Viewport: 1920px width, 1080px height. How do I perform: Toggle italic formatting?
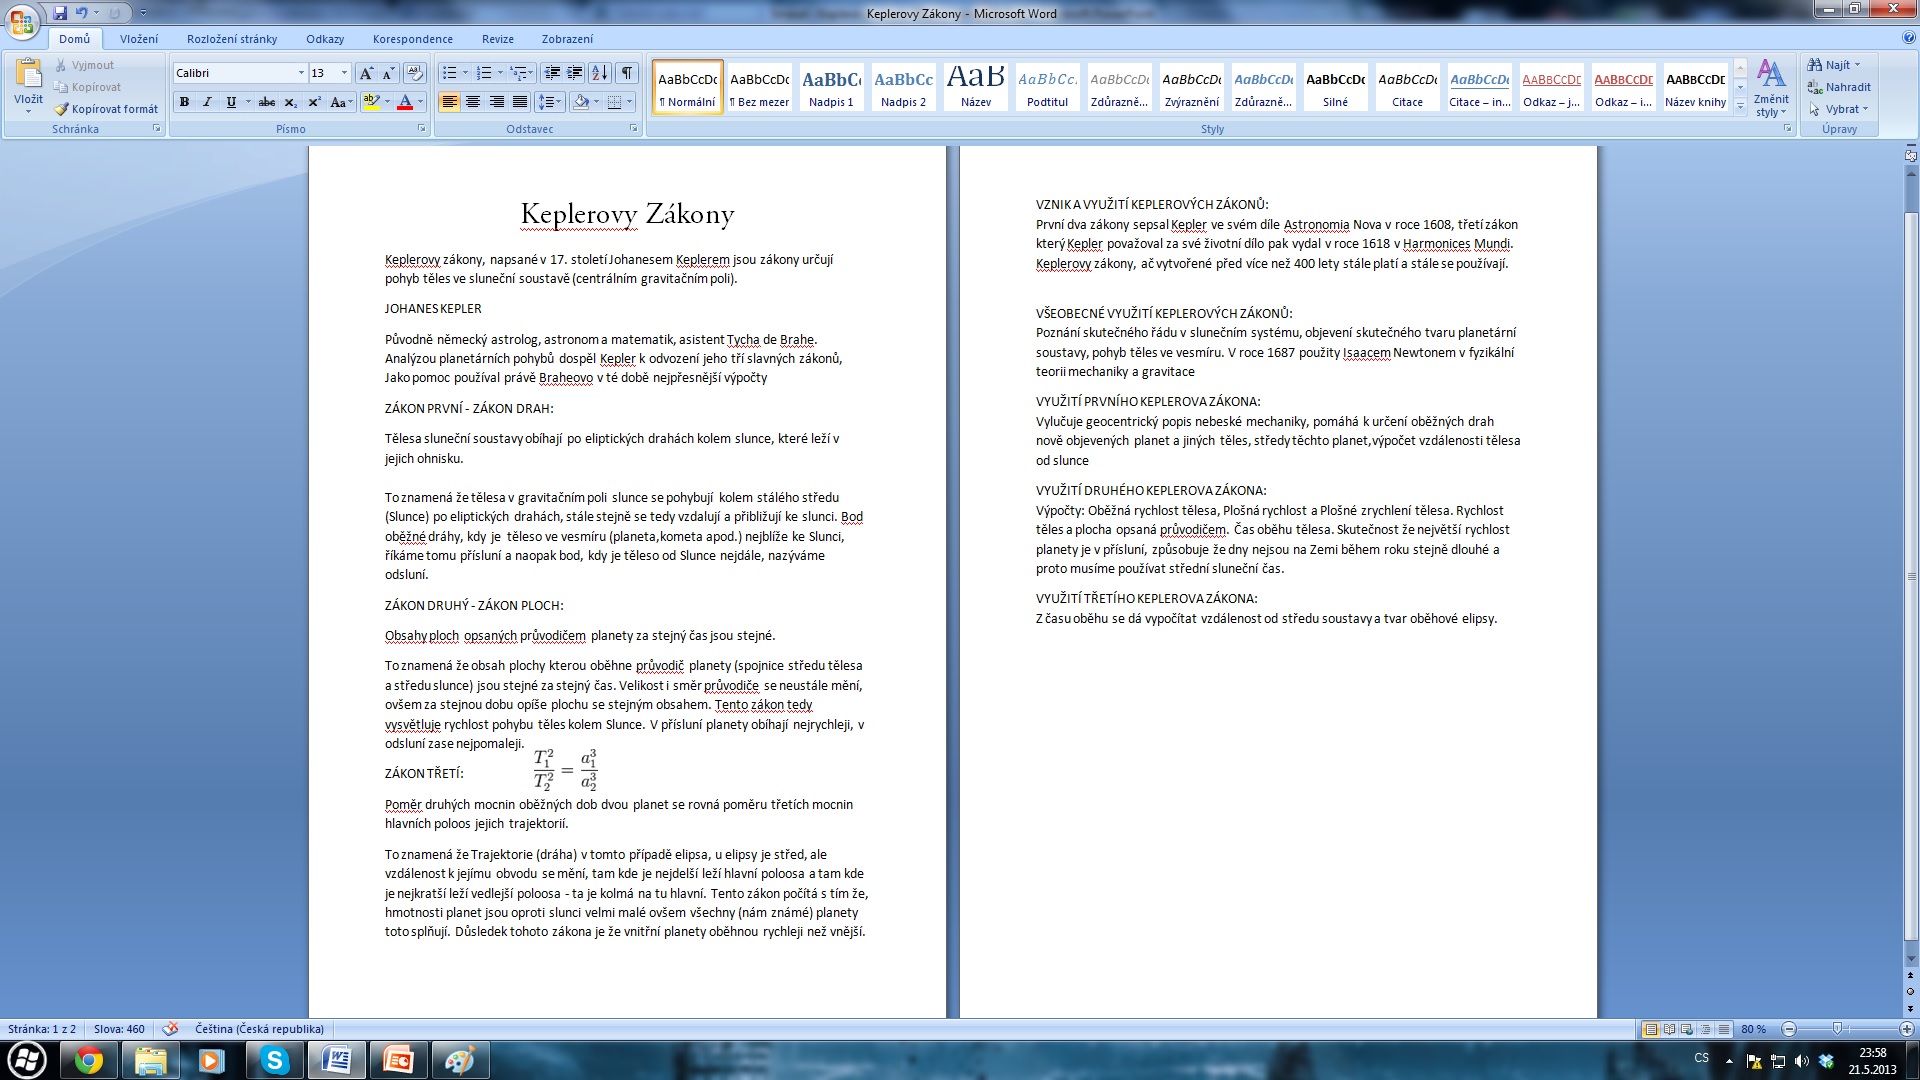207,102
